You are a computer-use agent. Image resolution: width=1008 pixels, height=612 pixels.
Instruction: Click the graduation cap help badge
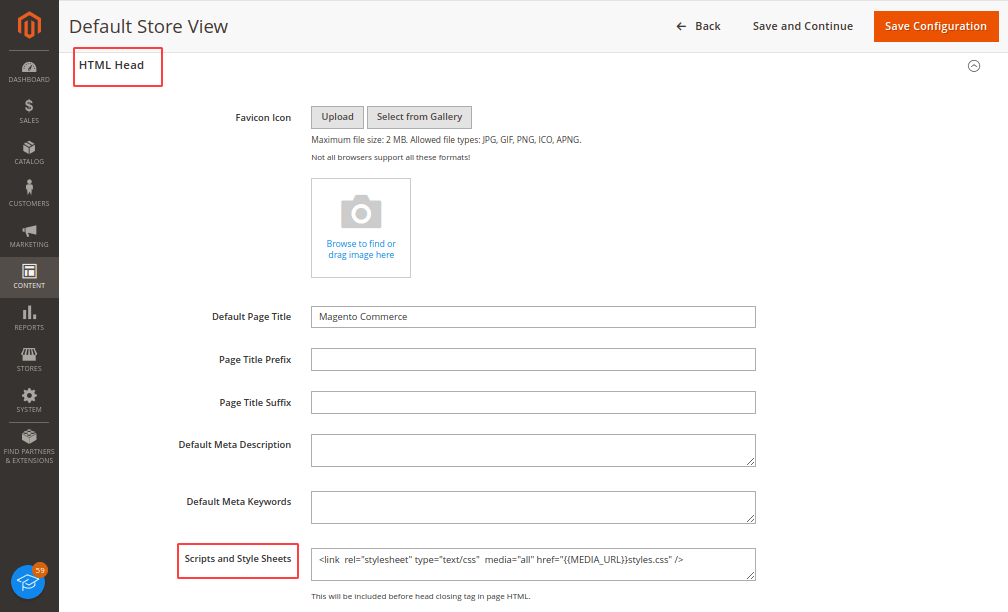tap(29, 581)
